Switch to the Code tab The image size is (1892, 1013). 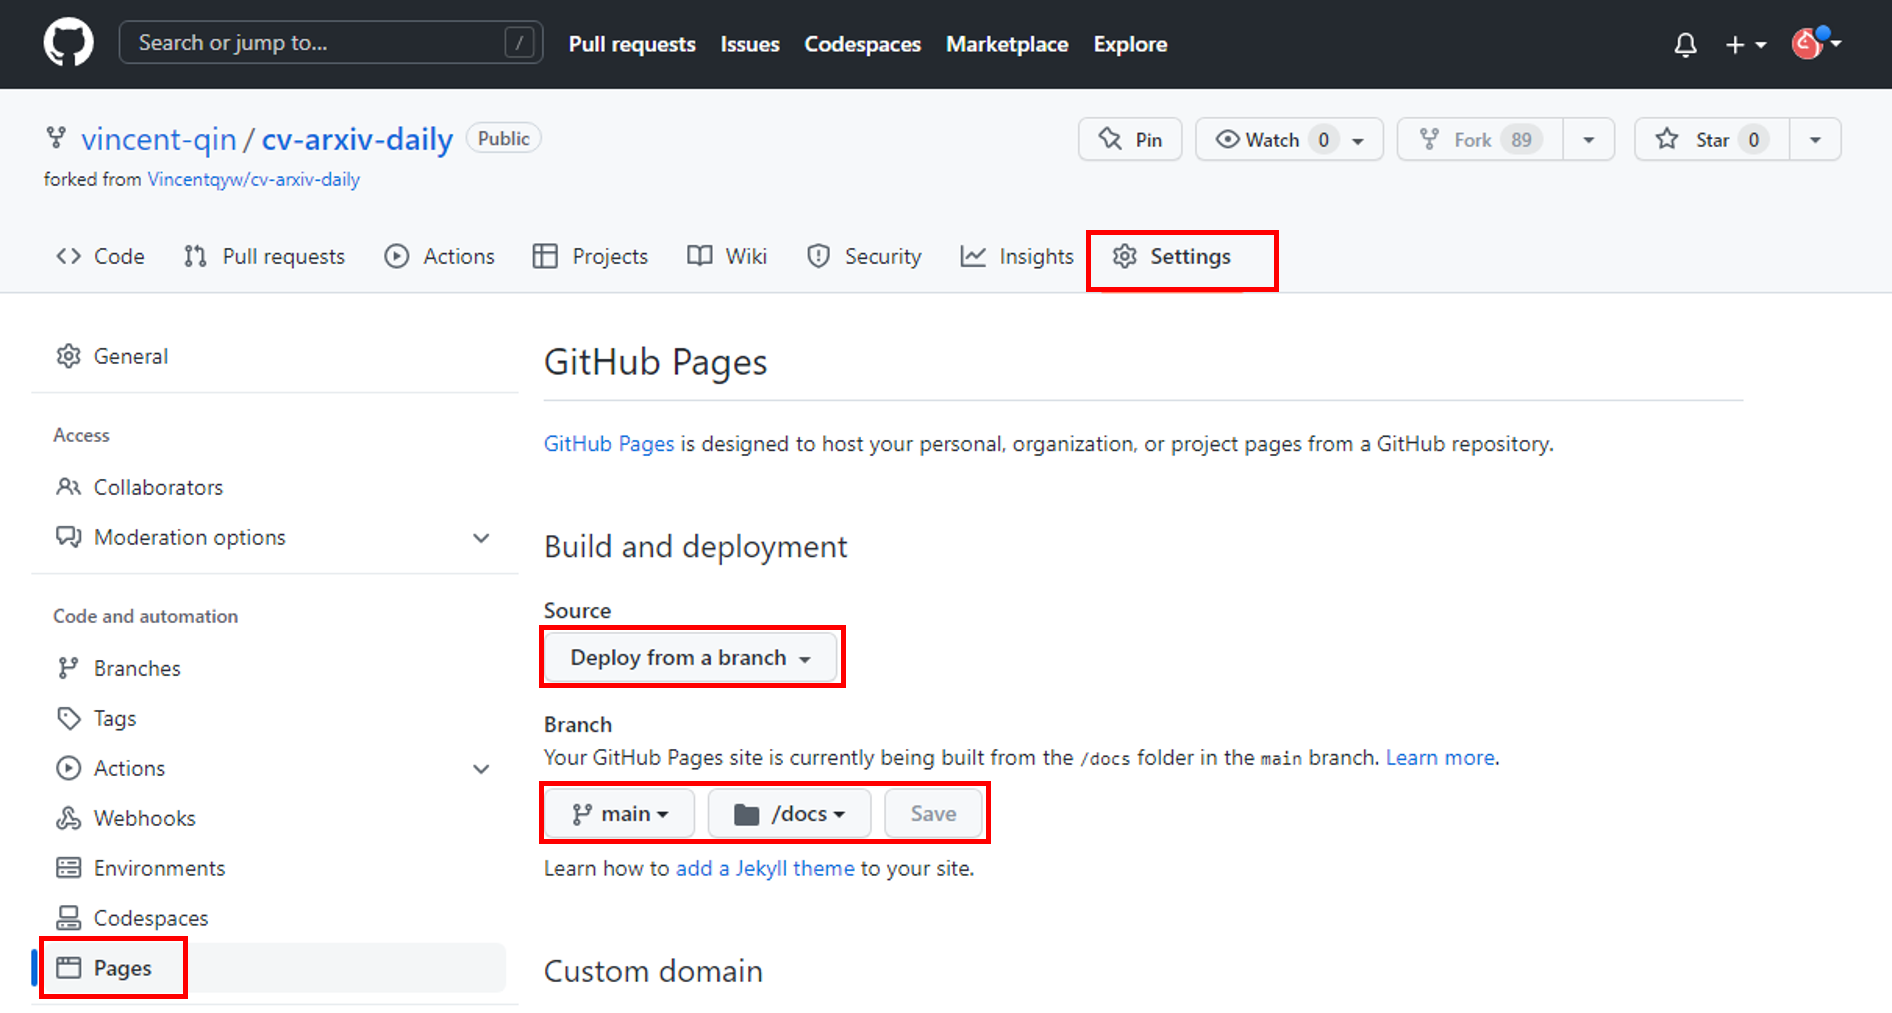point(100,257)
